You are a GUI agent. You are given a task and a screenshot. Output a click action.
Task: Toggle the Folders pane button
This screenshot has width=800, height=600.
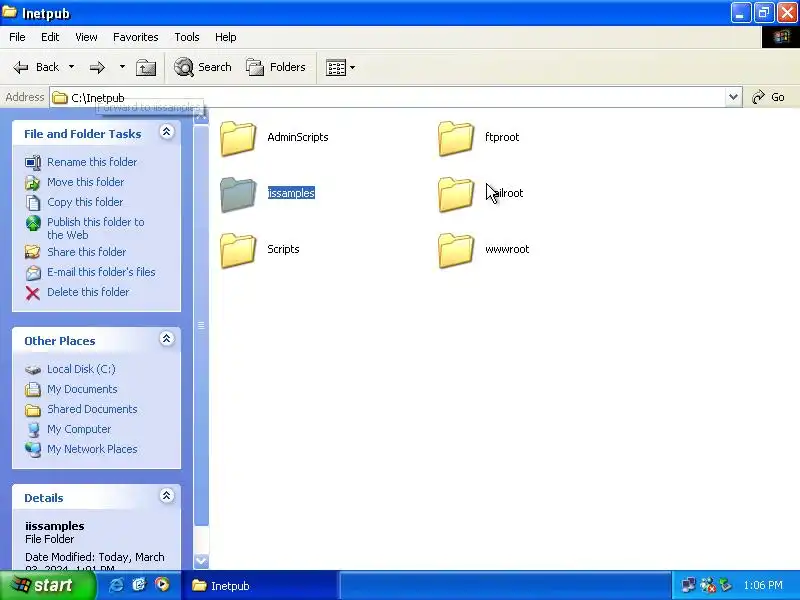(276, 67)
